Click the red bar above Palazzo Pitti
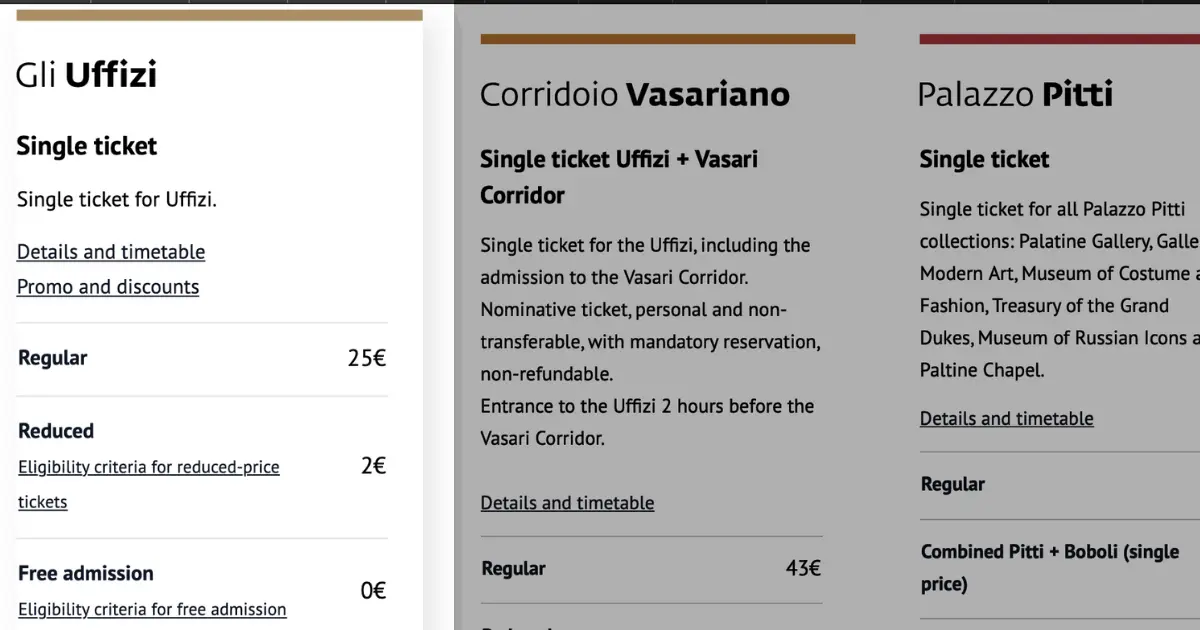 coord(1060,39)
